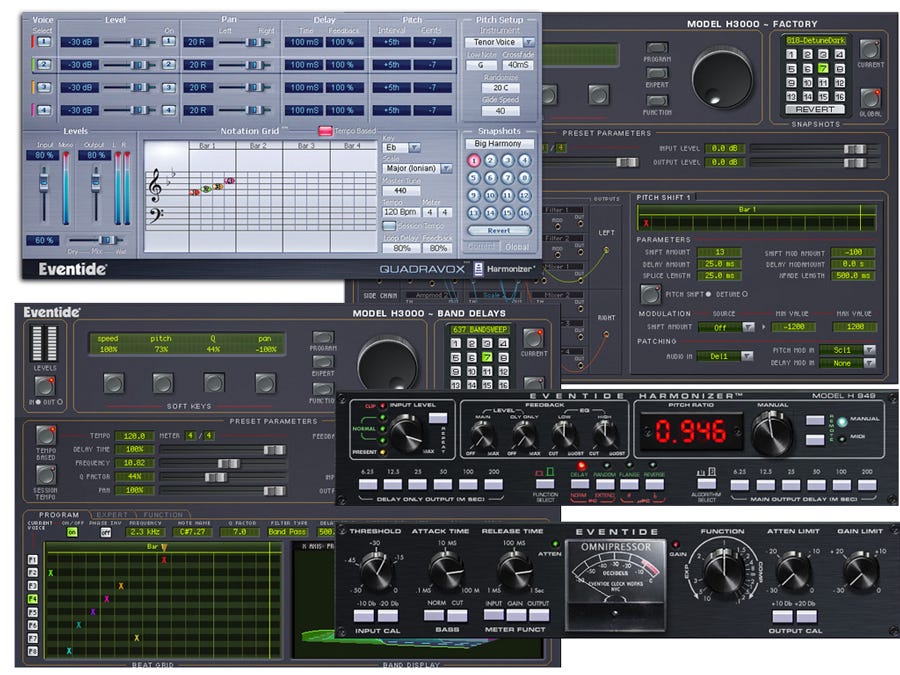Select the DETUNE radio option
This screenshot has width=900, height=675.
[x=745, y=294]
